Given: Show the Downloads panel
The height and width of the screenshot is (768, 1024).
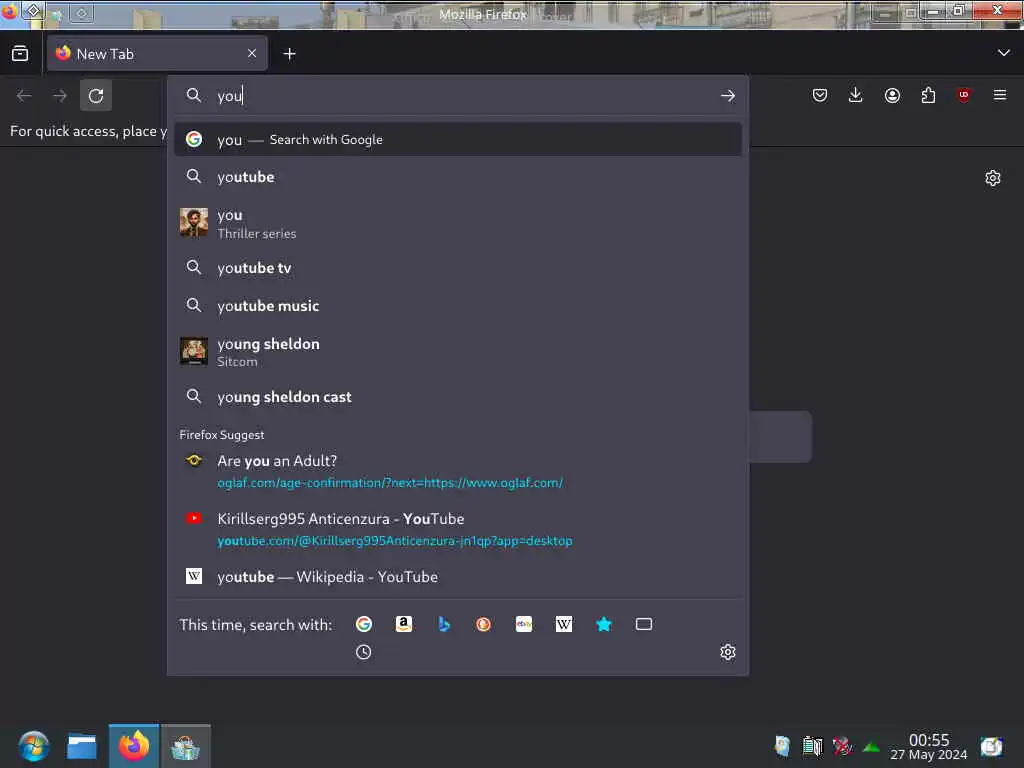Looking at the screenshot, I should (x=856, y=96).
